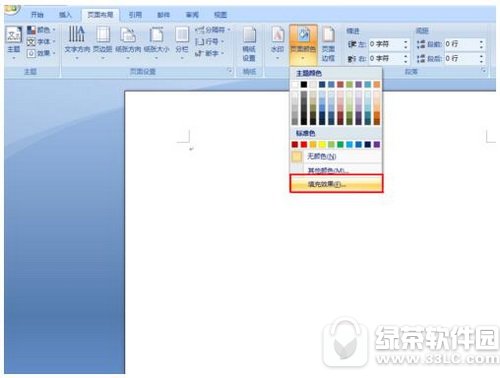
Task: Pick the light blue standard color
Action: click(x=349, y=144)
